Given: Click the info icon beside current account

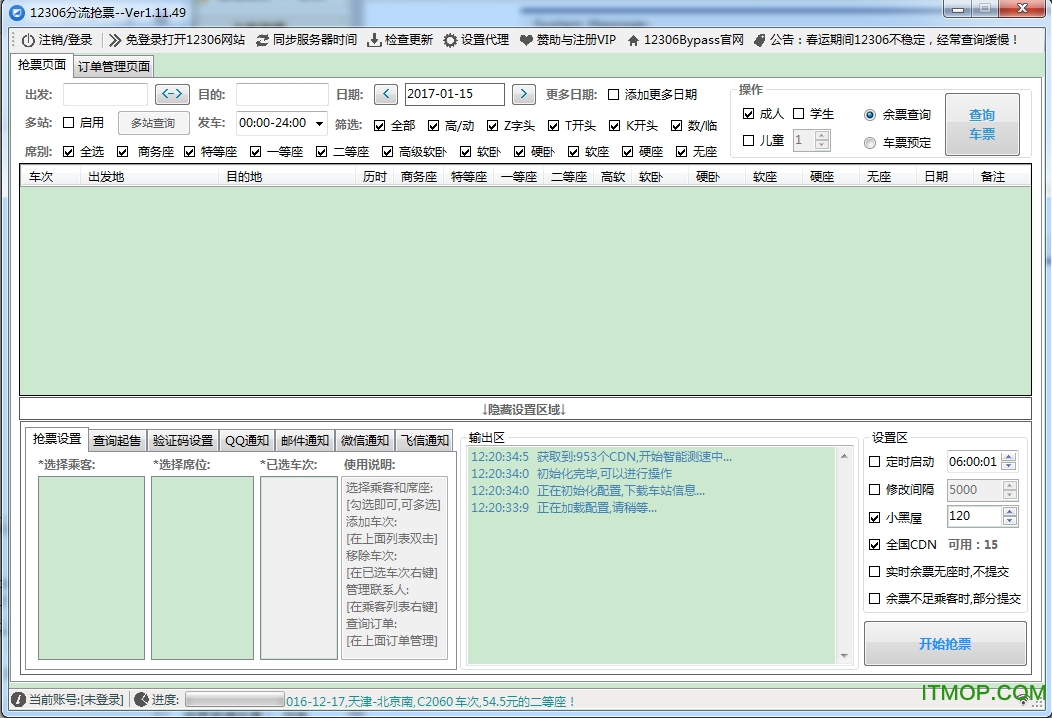Looking at the screenshot, I should pos(19,700).
